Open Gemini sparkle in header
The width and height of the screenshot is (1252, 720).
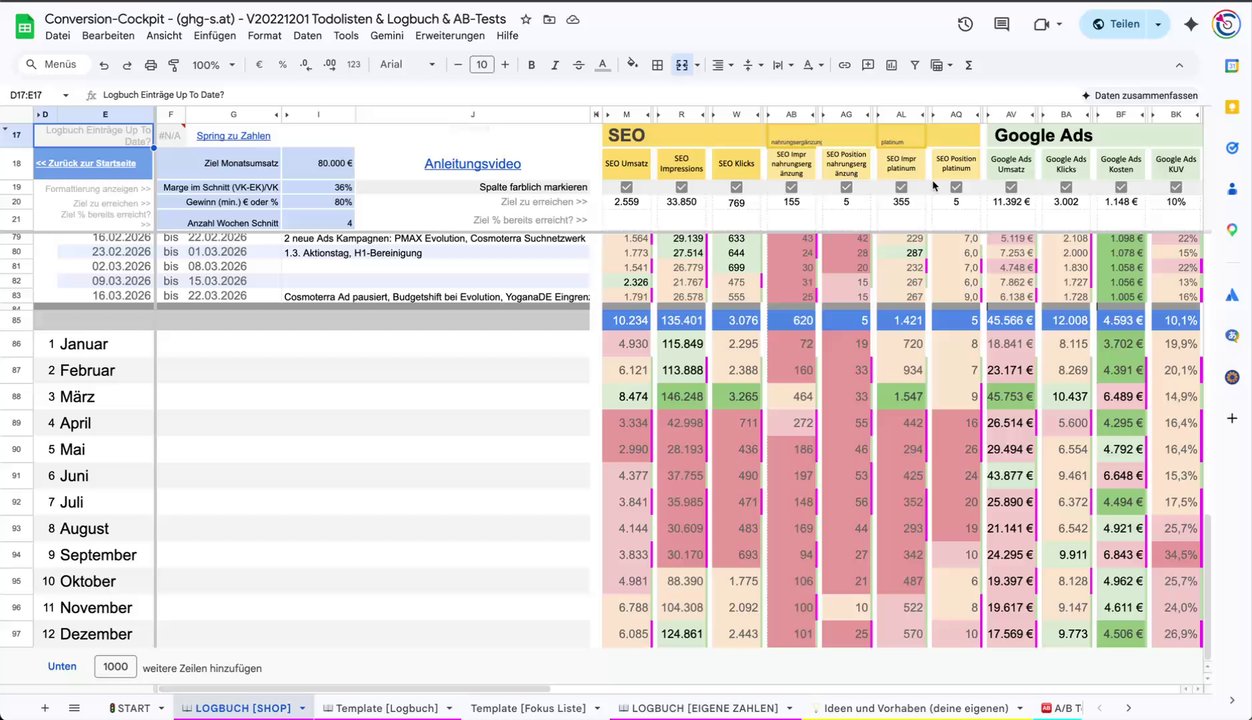(x=1190, y=24)
